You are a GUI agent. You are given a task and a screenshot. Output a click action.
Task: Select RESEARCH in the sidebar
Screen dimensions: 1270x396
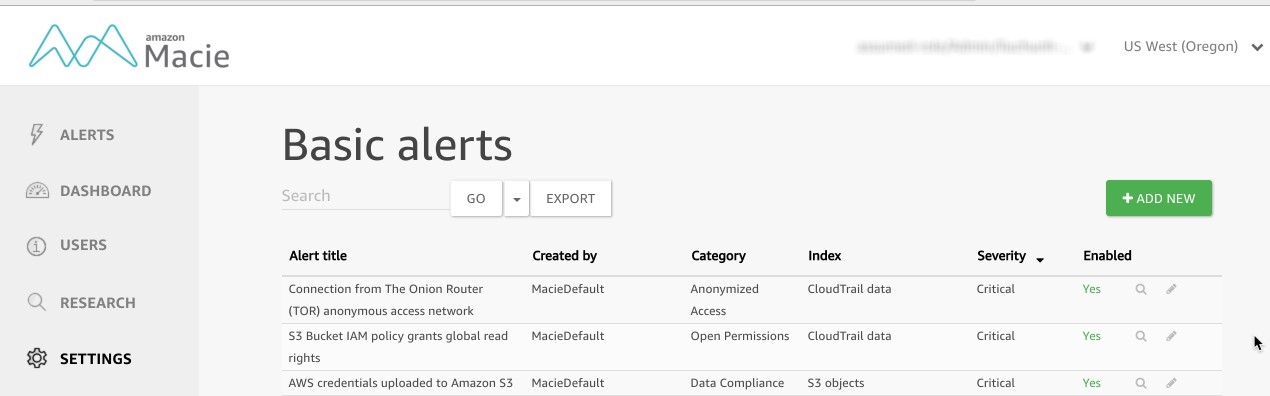point(98,303)
